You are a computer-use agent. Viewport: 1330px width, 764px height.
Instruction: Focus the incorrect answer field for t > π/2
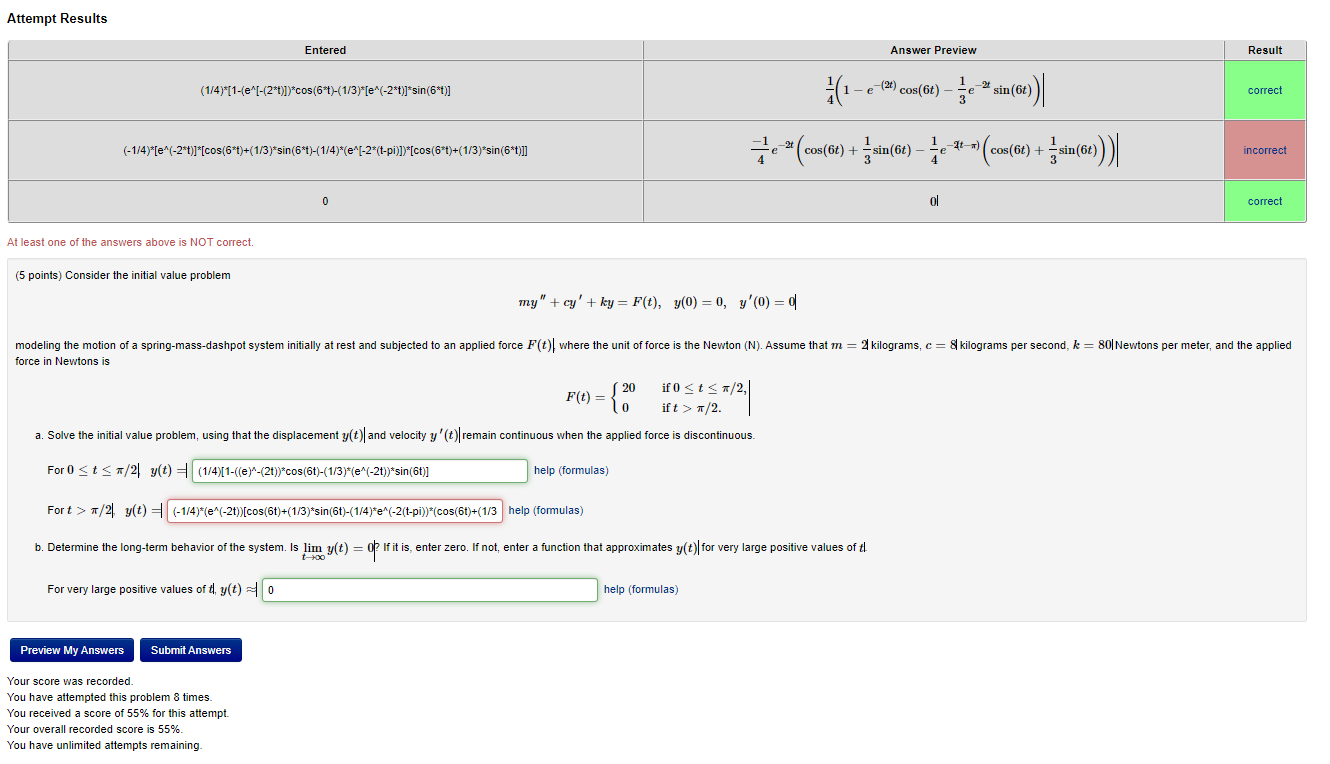pyautogui.click(x=334, y=510)
